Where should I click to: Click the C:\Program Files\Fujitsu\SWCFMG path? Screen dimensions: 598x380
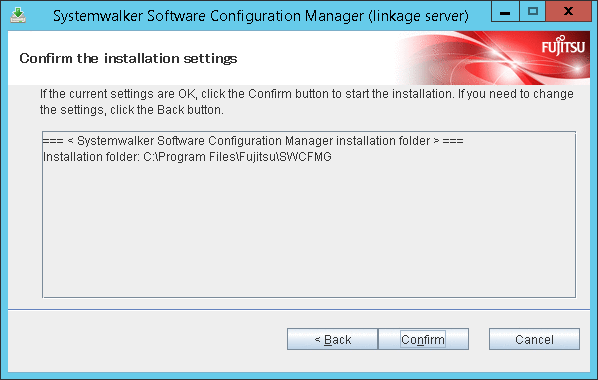pos(237,157)
